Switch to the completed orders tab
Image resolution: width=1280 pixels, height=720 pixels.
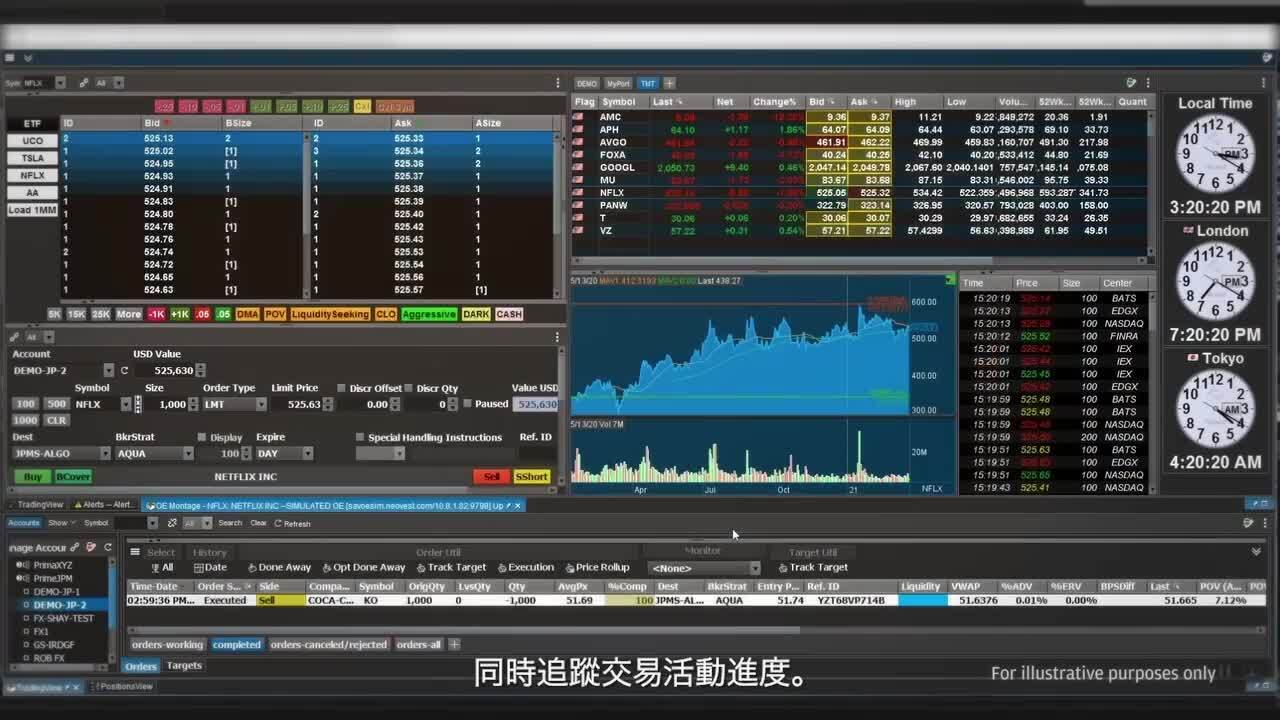coord(237,645)
